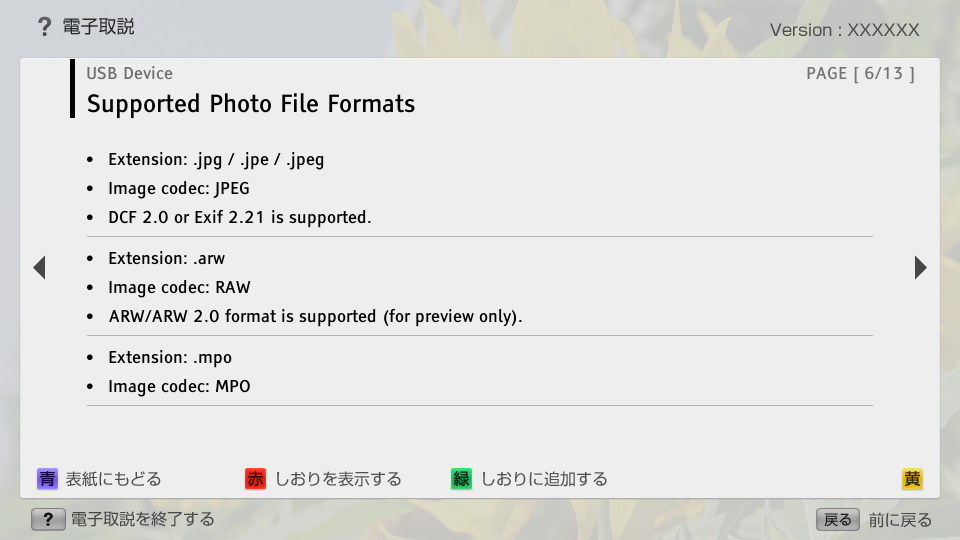Image resolution: width=960 pixels, height=540 pixels.
Task: Select the Extension: .arw line
Action: tap(166, 258)
